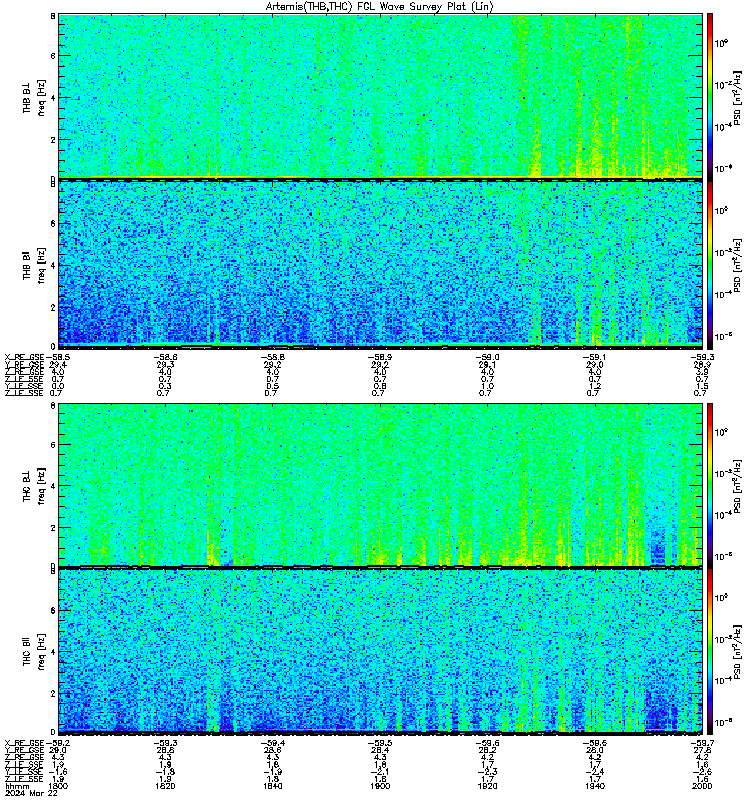Click the THC B∥ spectrogram panel

tap(380, 651)
